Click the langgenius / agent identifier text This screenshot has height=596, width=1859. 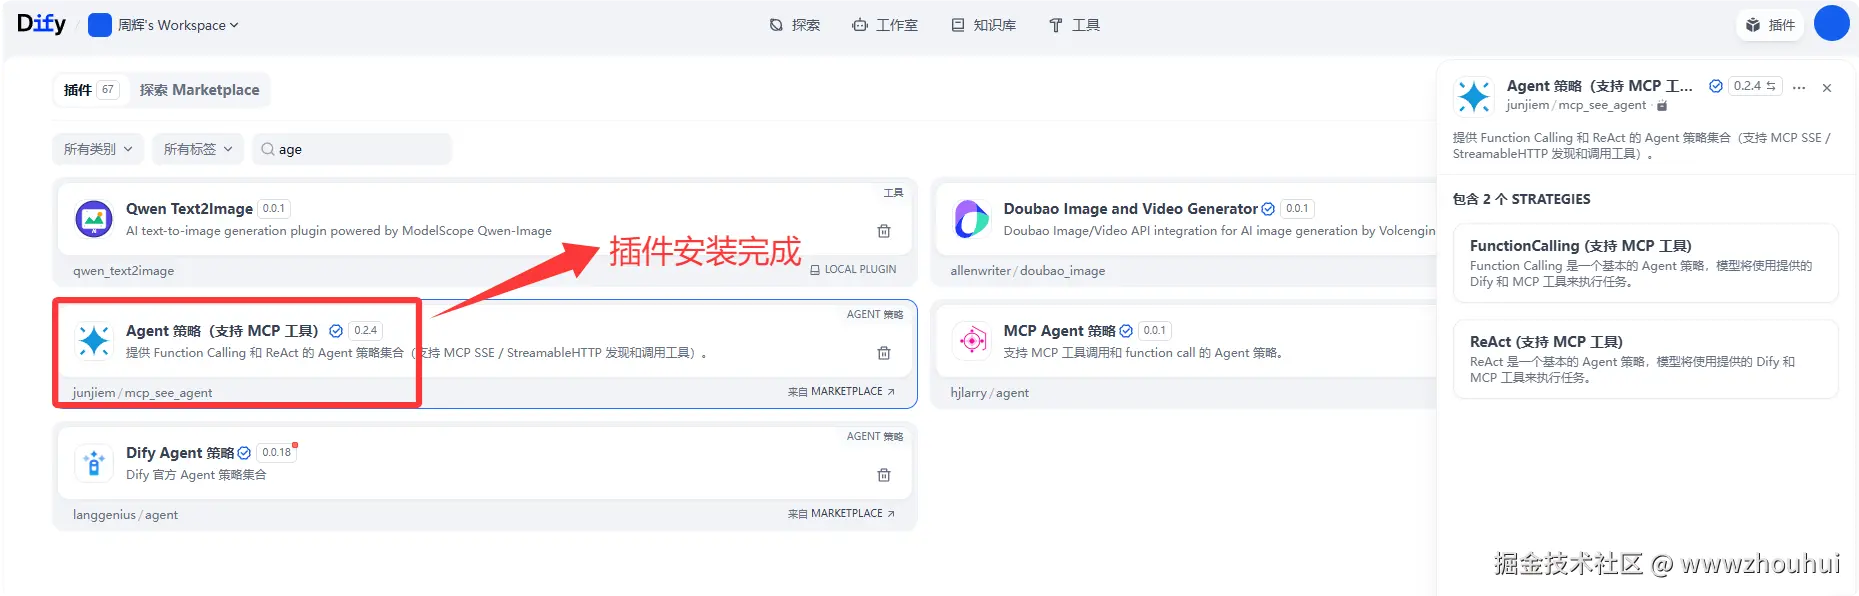click(125, 515)
